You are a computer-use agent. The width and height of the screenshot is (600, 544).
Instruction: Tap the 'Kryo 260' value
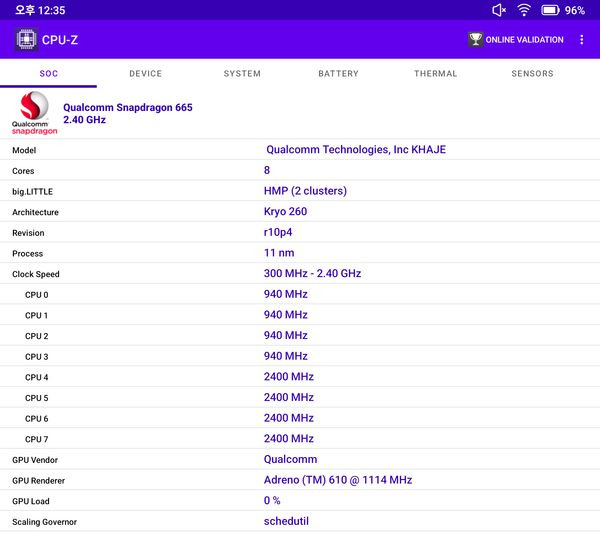coord(285,212)
